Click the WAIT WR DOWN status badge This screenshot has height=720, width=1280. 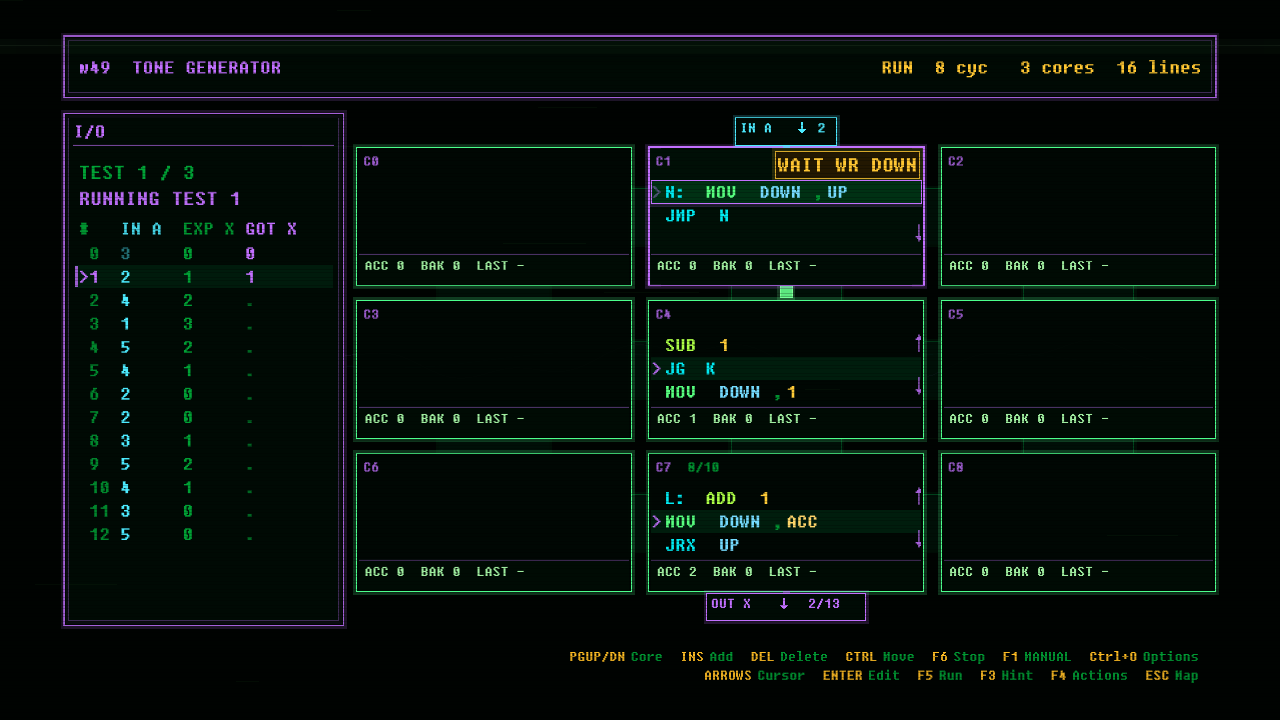tap(847, 165)
